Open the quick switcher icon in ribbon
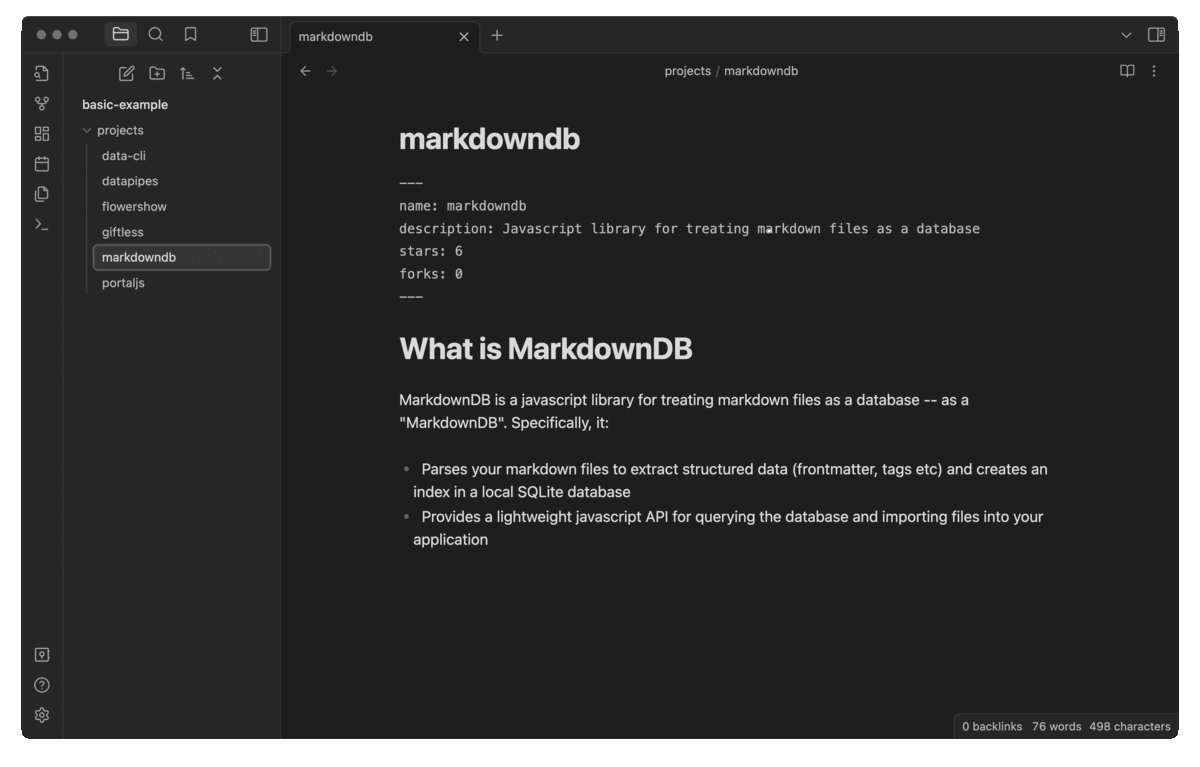Viewport: 1200px width, 767px height. pos(42,73)
